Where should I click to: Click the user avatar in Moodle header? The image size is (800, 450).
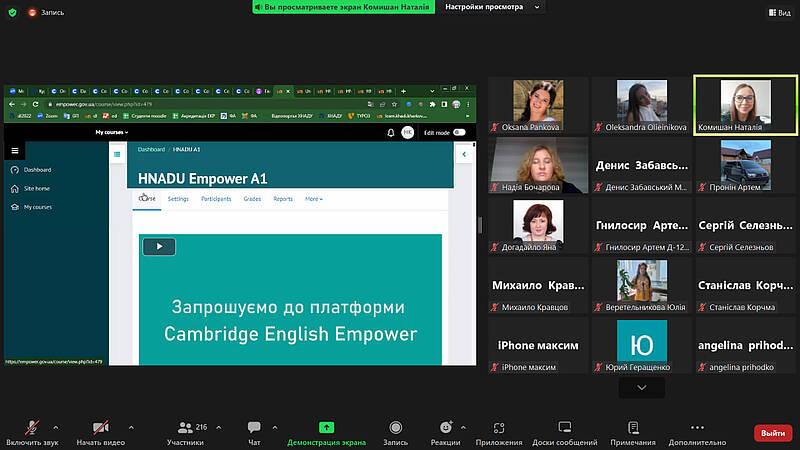408,133
